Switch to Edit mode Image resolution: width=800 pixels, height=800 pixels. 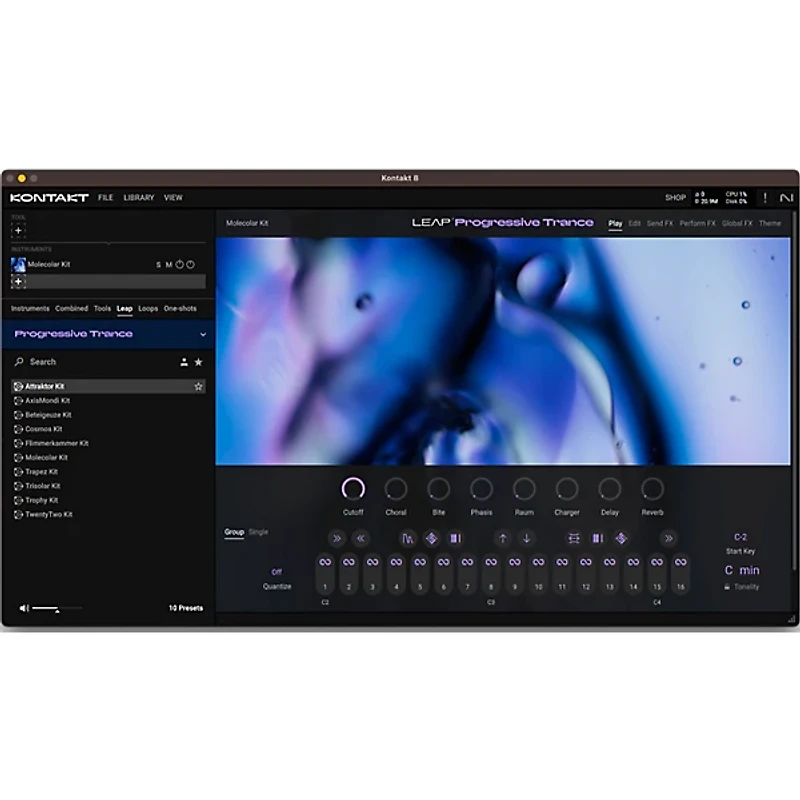[x=634, y=223]
